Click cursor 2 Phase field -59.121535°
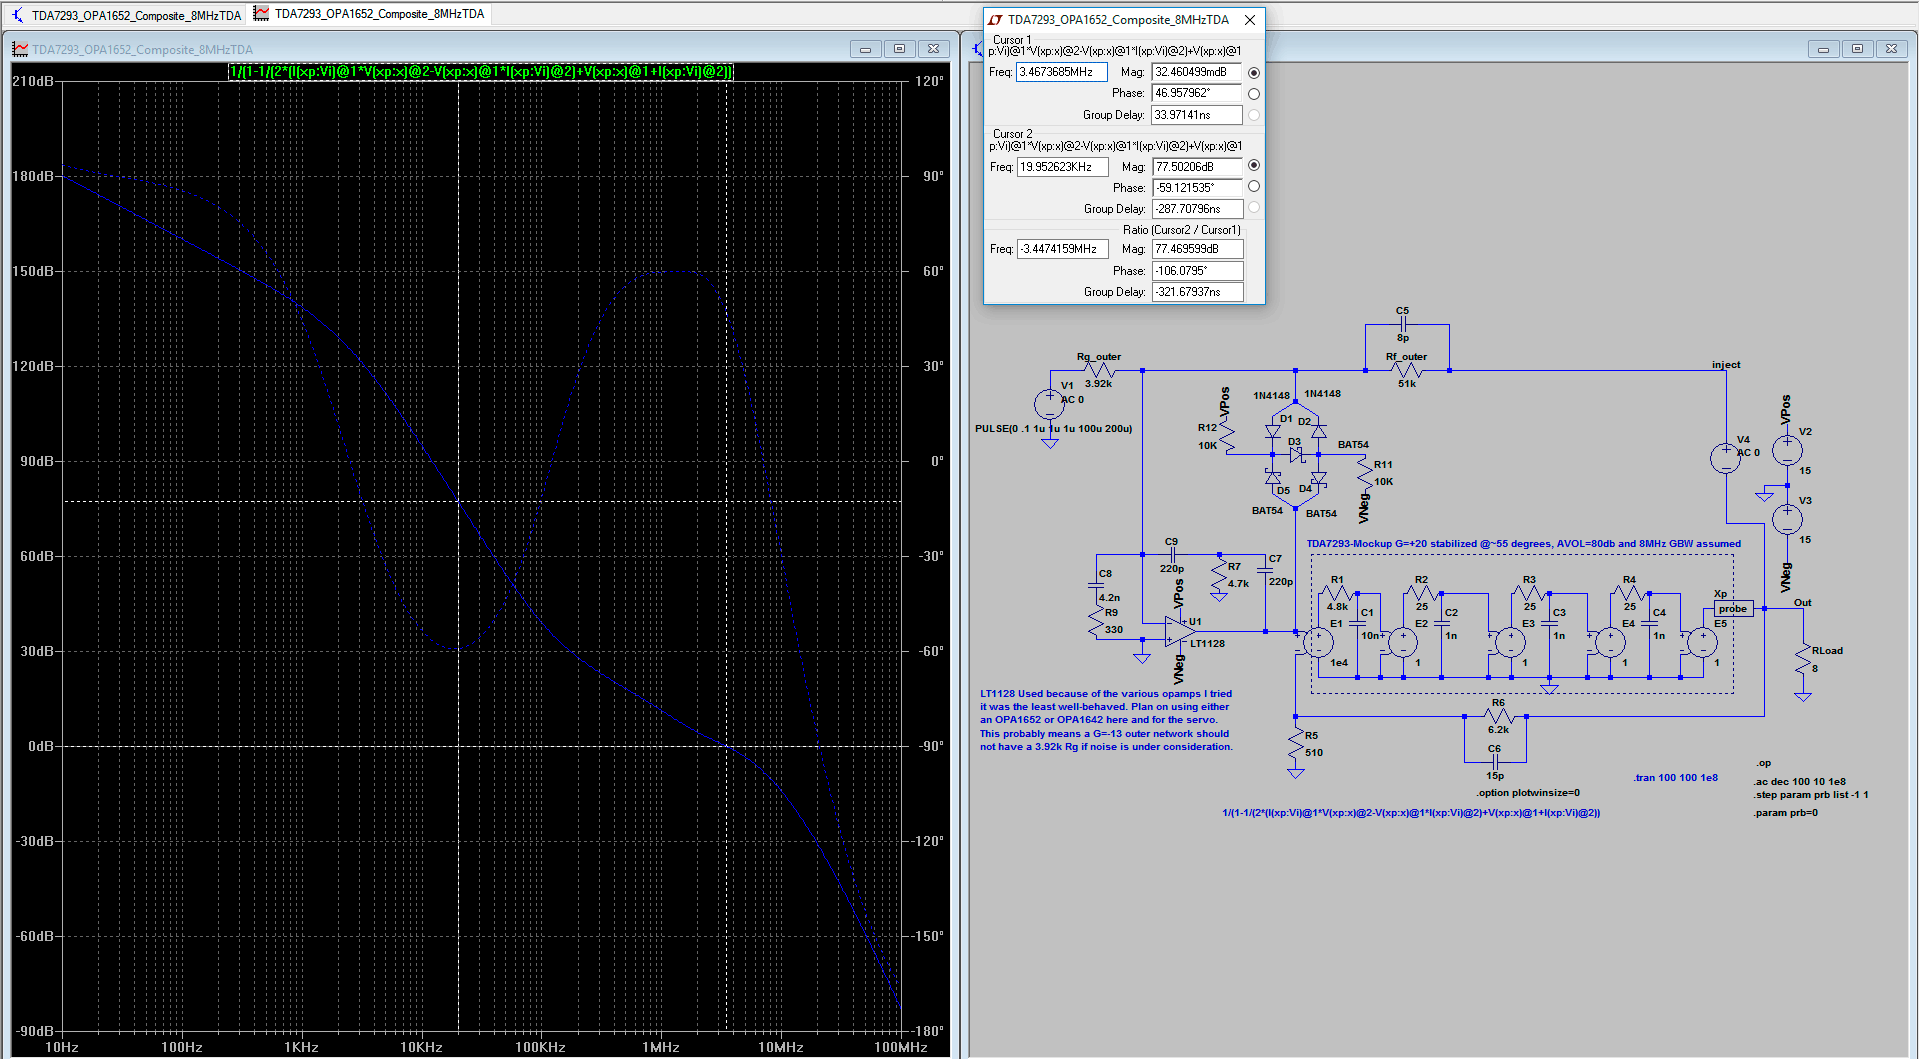The width and height of the screenshot is (1920, 1059). tap(1197, 188)
